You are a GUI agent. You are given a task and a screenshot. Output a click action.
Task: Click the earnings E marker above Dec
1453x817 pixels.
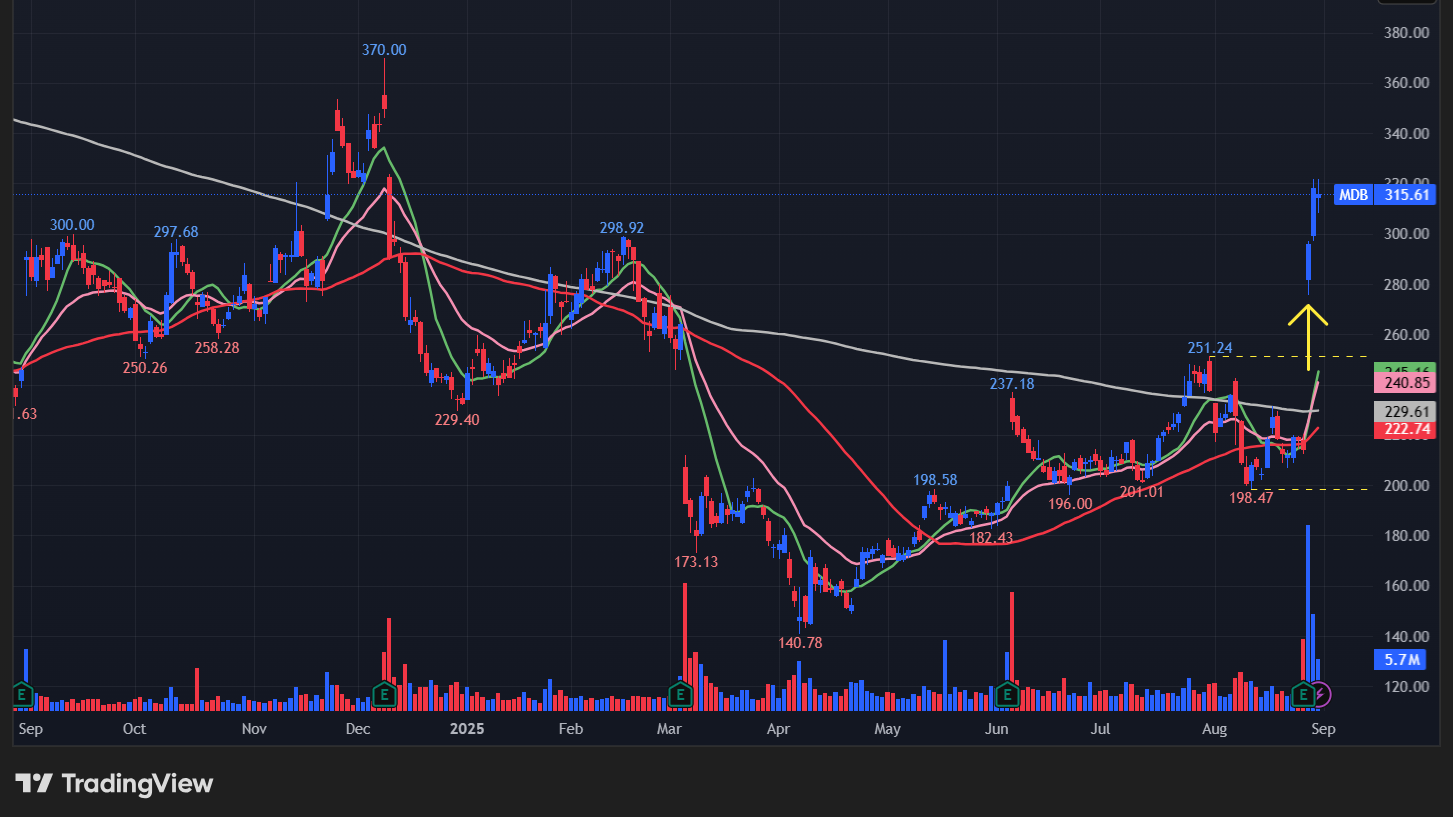(384, 693)
